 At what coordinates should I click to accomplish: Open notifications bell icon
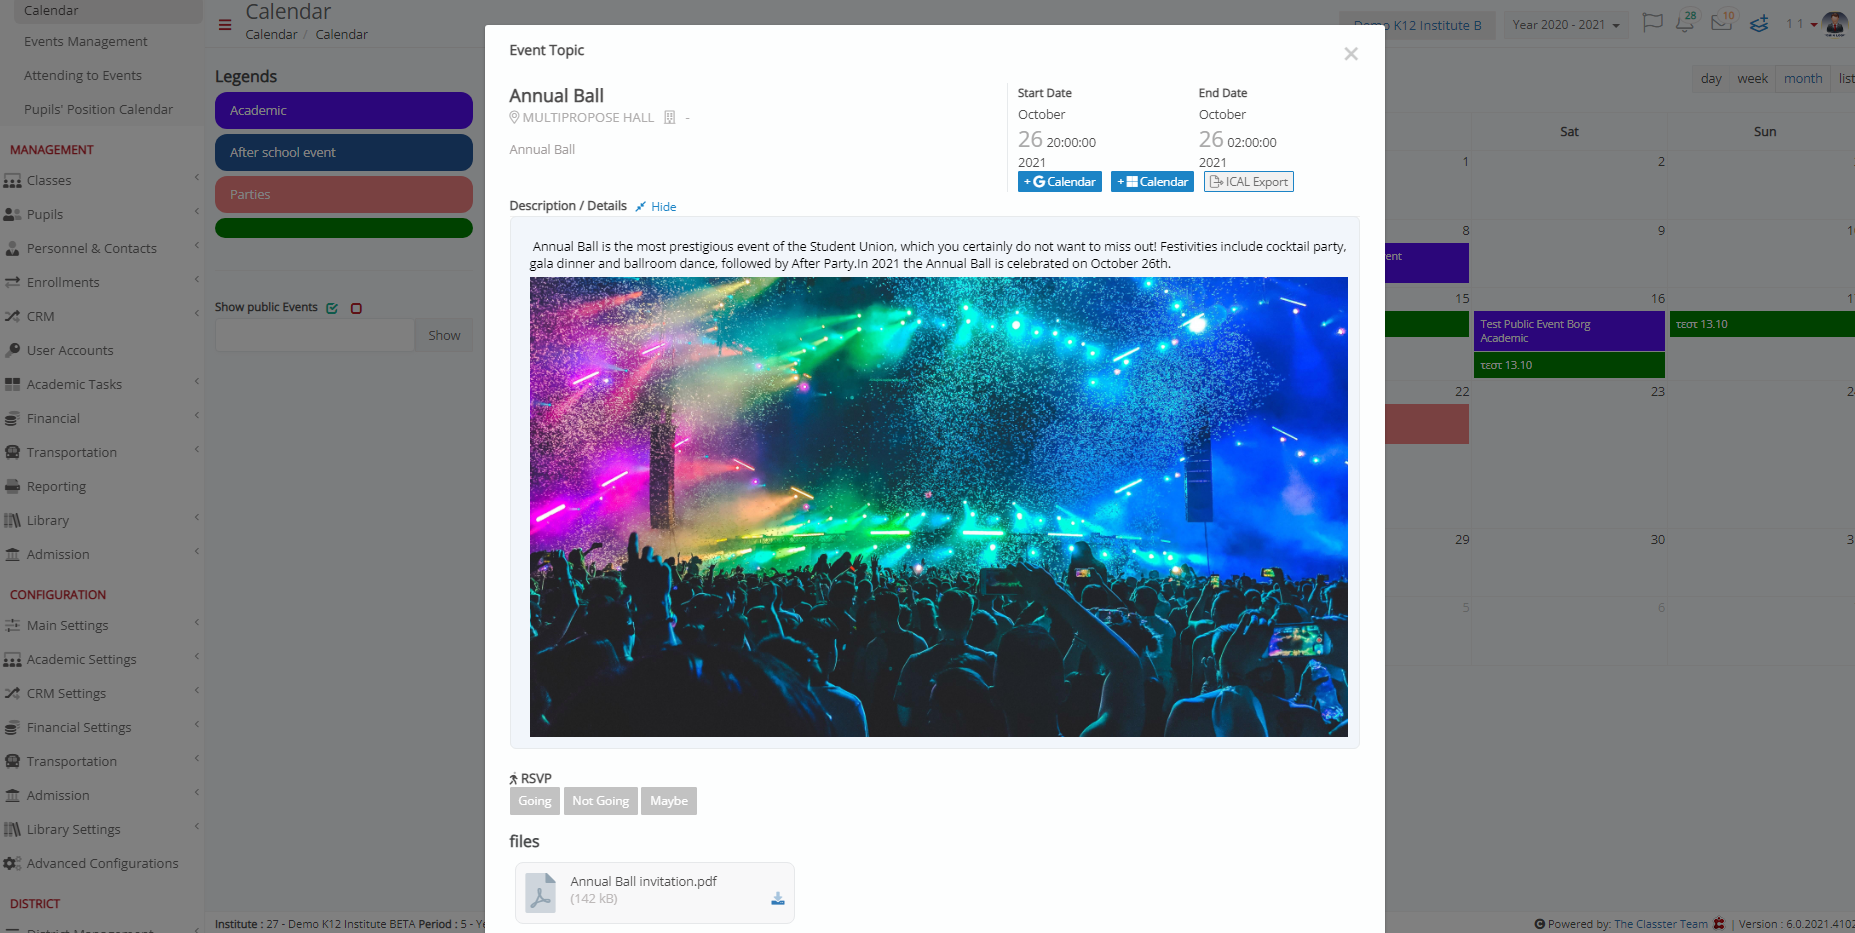pyautogui.click(x=1686, y=22)
